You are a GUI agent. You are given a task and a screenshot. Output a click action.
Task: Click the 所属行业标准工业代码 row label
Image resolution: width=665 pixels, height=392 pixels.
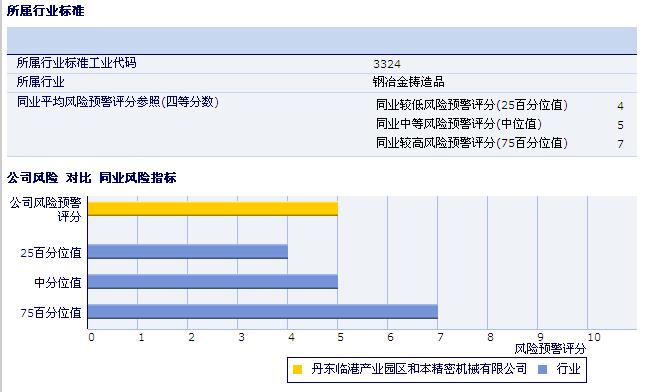point(77,63)
